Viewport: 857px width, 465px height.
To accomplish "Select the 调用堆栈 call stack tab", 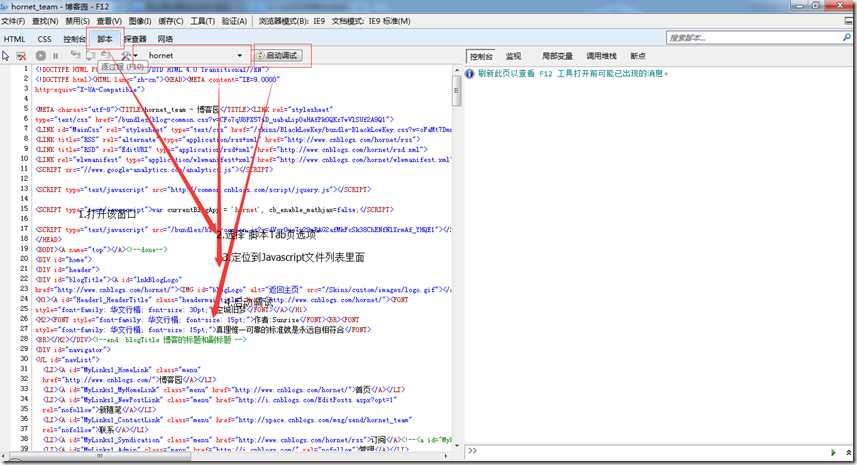I will pyautogui.click(x=601, y=56).
